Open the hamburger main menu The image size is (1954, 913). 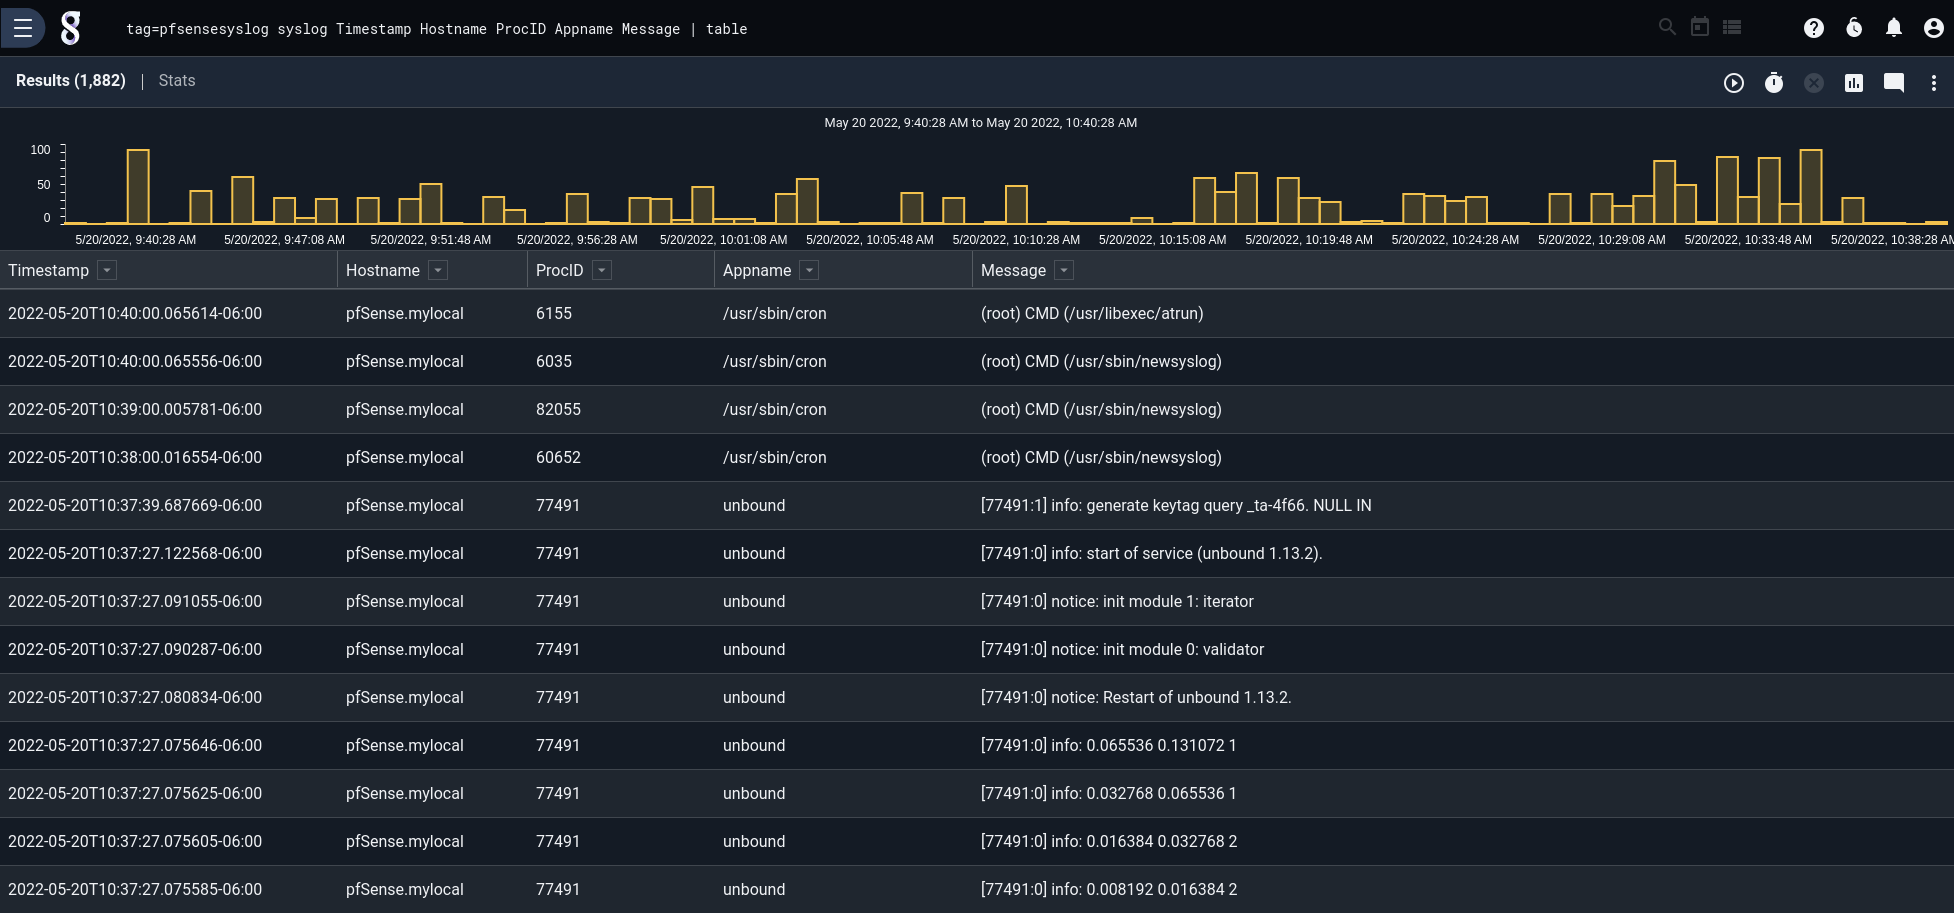(23, 28)
